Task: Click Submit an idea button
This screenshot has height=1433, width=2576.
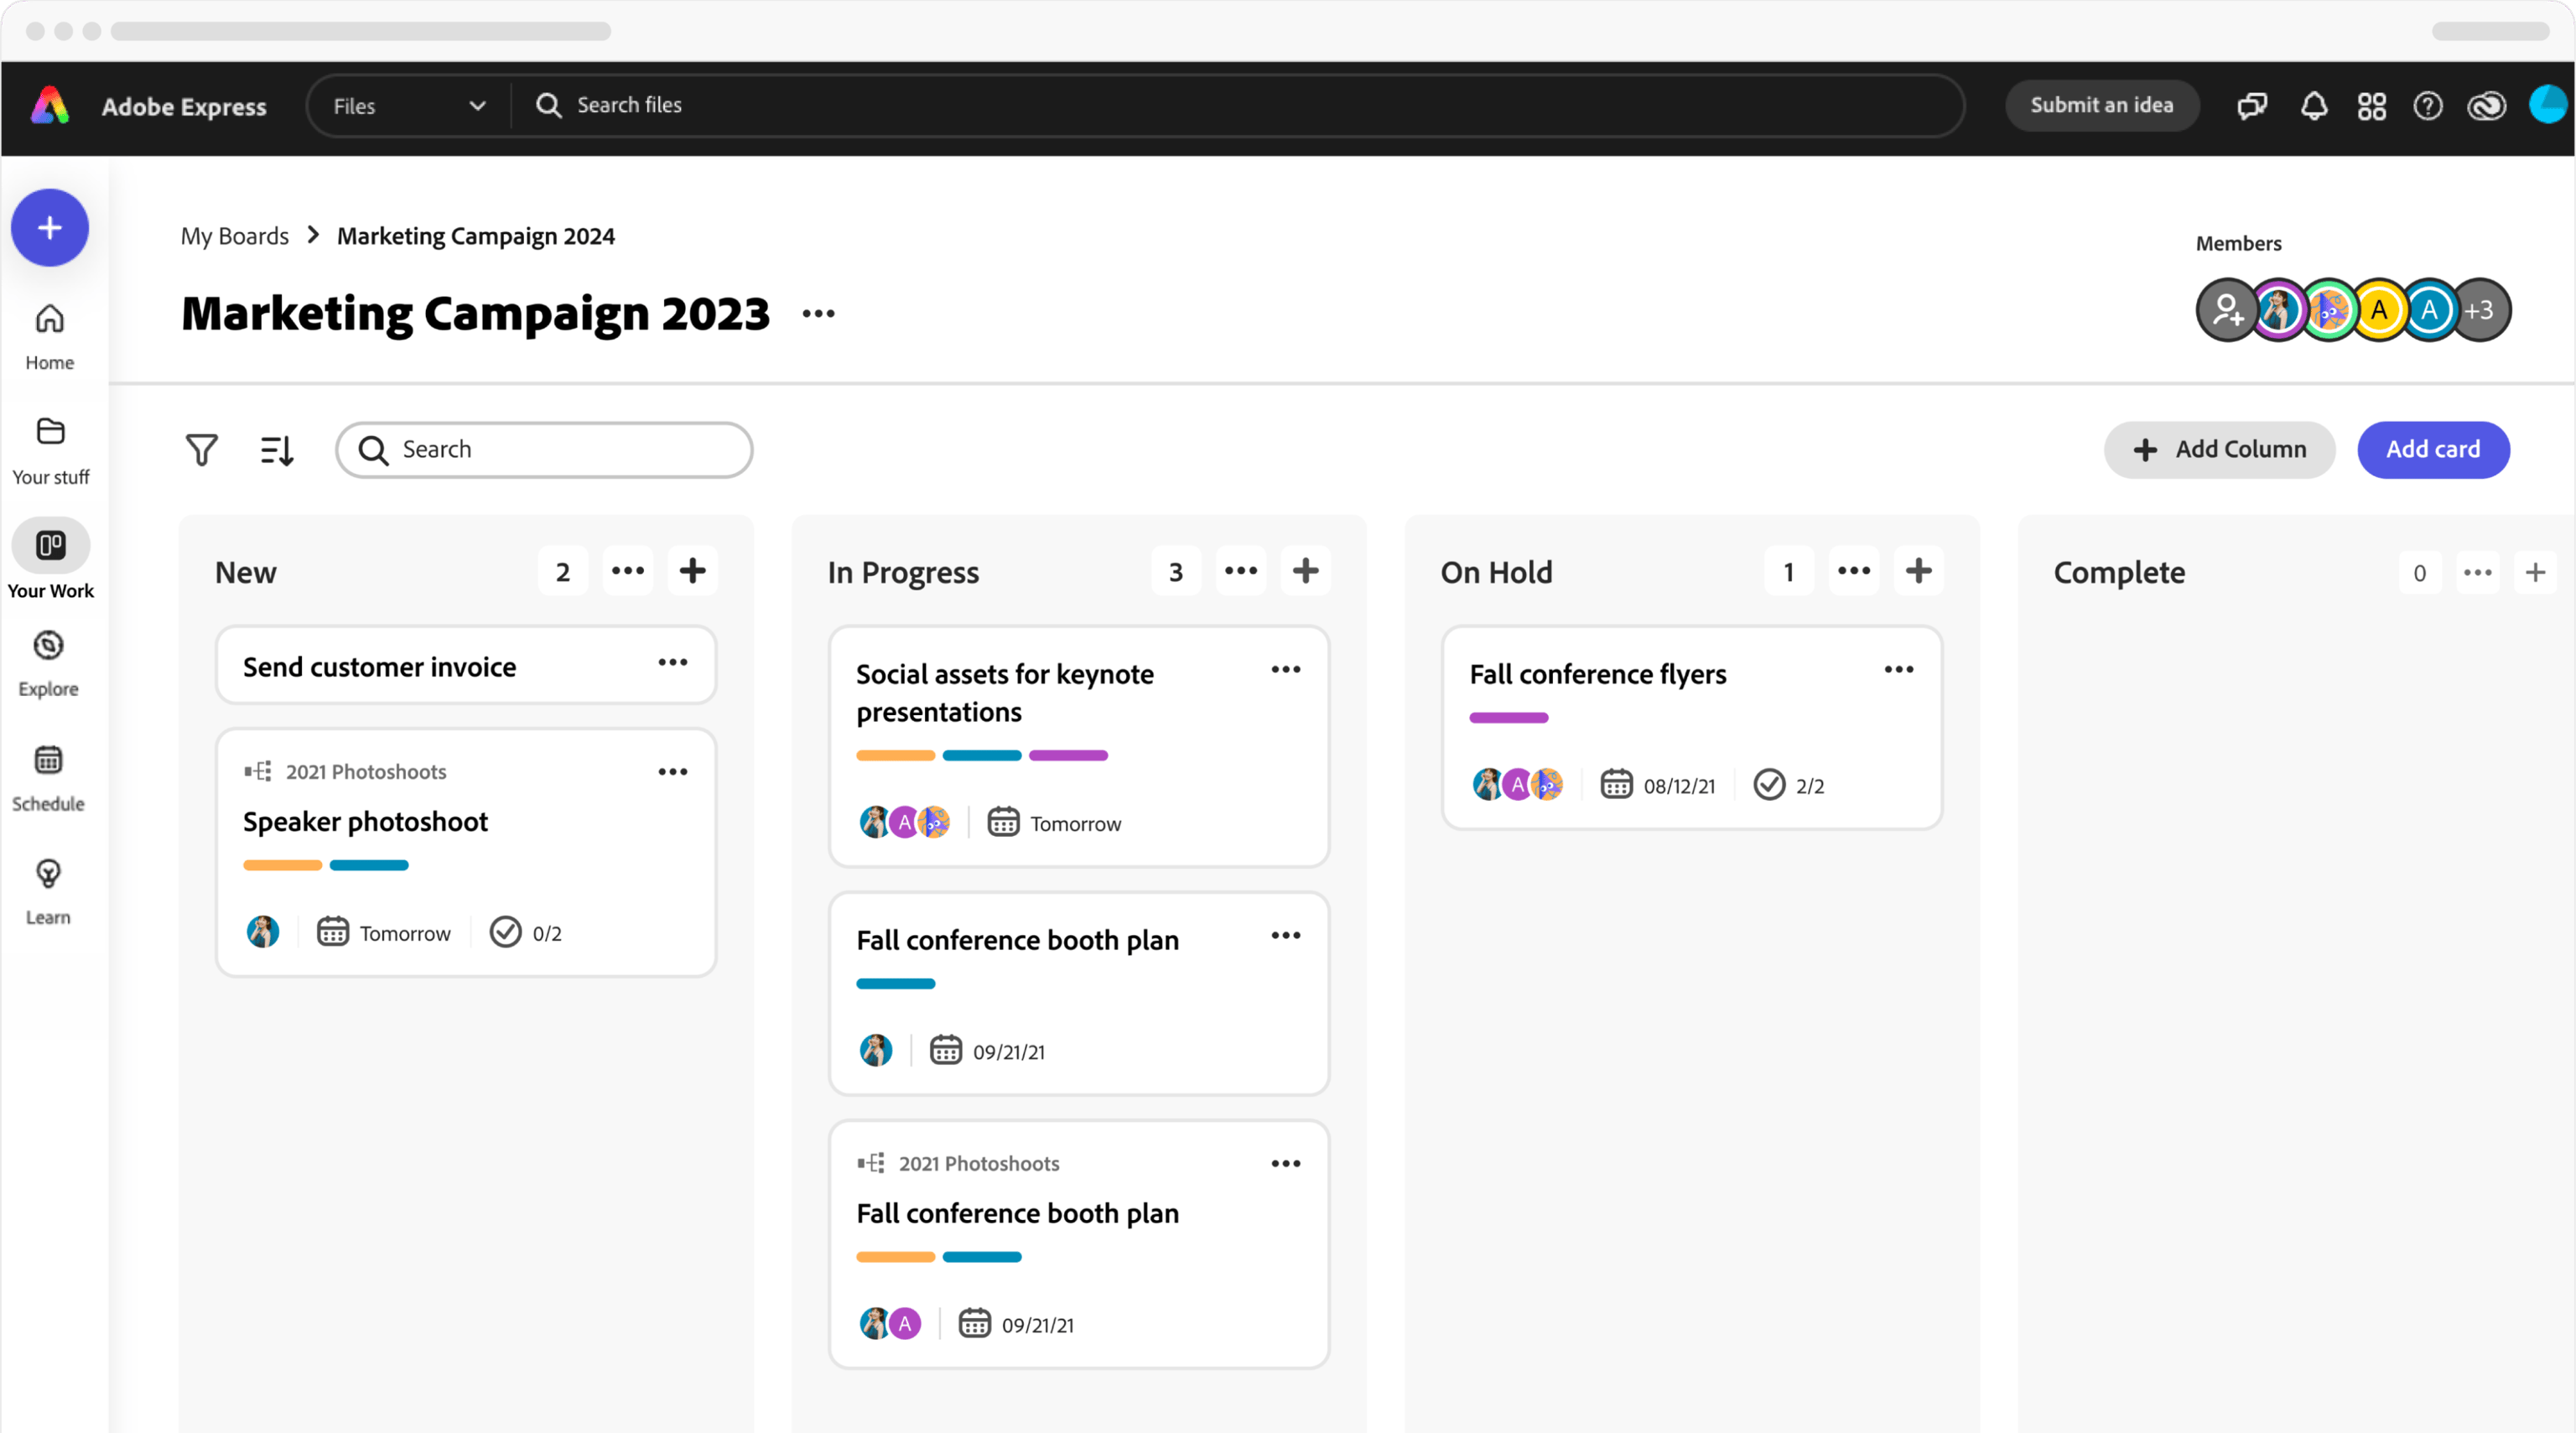Action: [2101, 105]
